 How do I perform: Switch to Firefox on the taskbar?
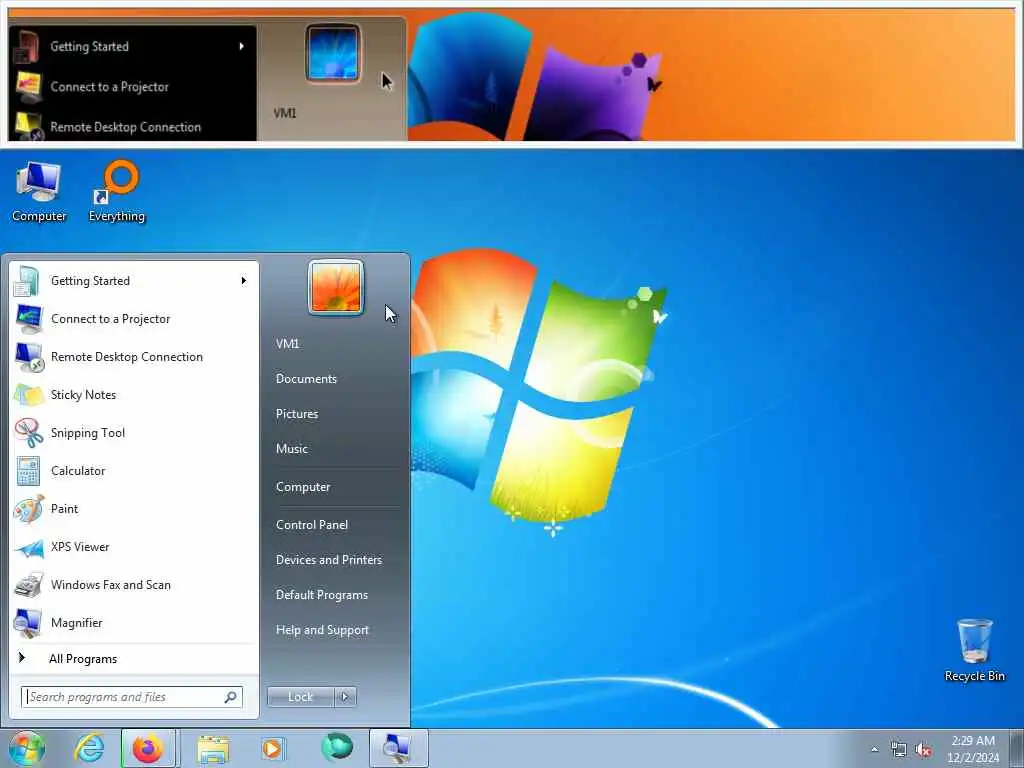pos(148,748)
